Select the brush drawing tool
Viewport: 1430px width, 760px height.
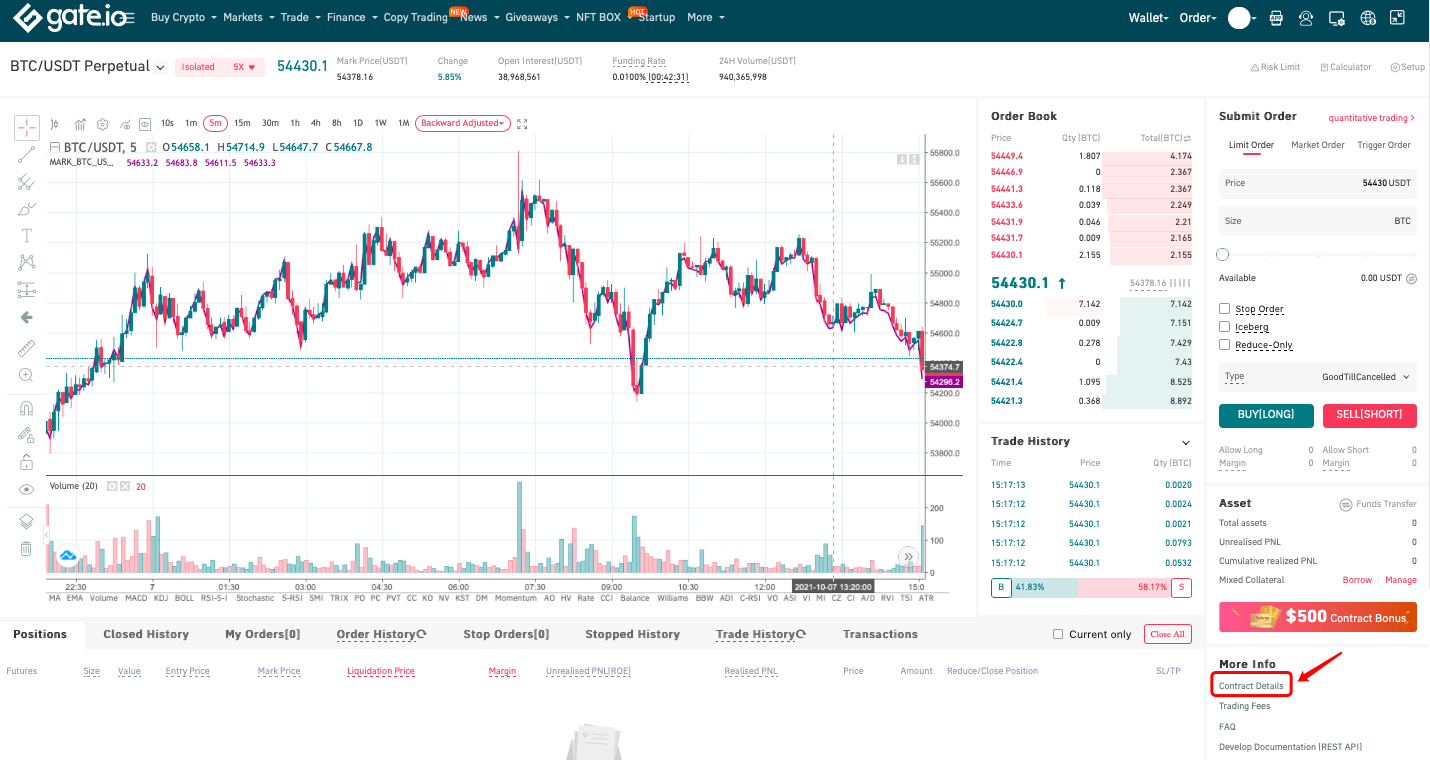[27, 209]
